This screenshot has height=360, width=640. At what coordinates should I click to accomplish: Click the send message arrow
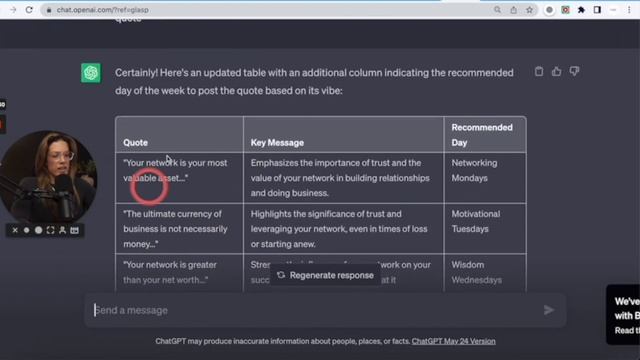pyautogui.click(x=549, y=310)
